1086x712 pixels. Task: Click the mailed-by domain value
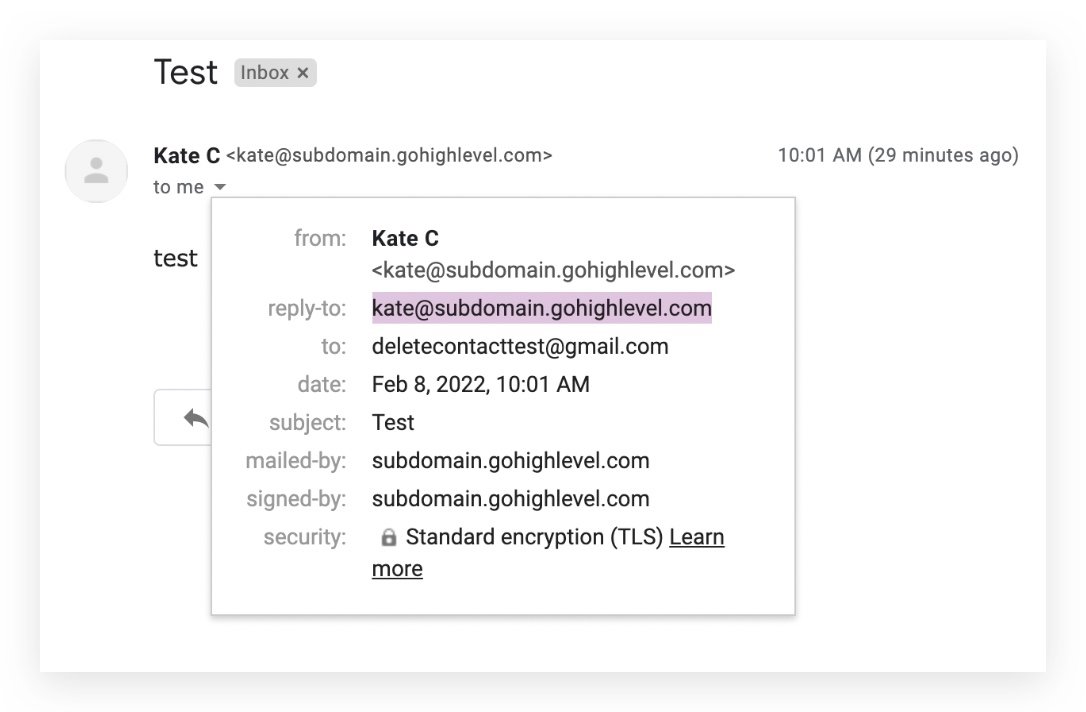pyautogui.click(x=510, y=461)
